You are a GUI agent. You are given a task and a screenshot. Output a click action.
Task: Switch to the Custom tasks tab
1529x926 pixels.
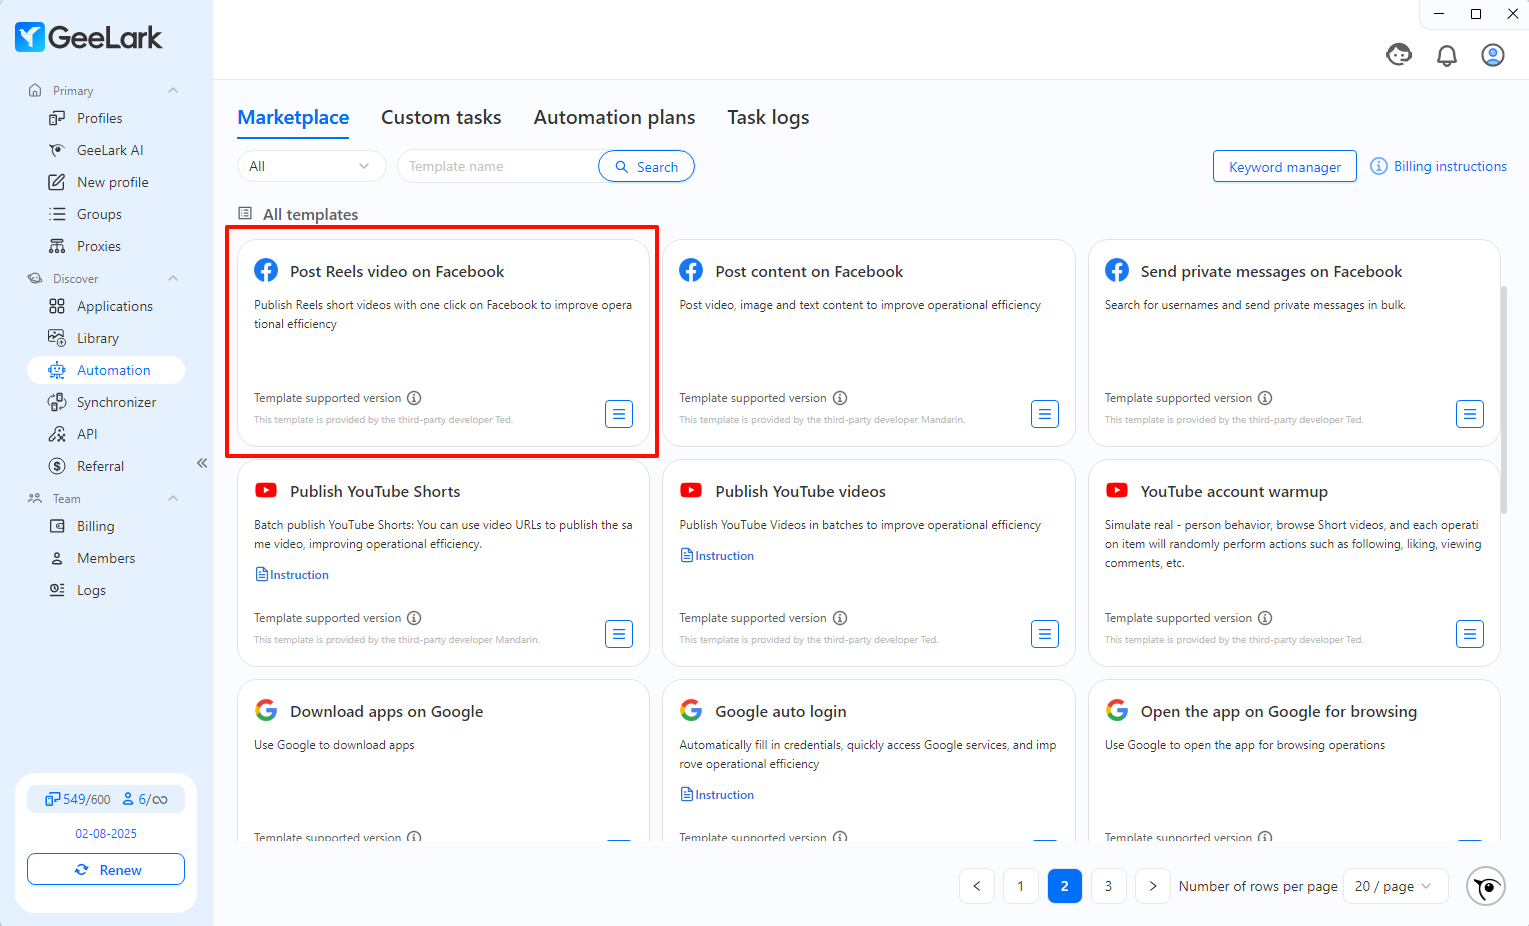coord(441,117)
